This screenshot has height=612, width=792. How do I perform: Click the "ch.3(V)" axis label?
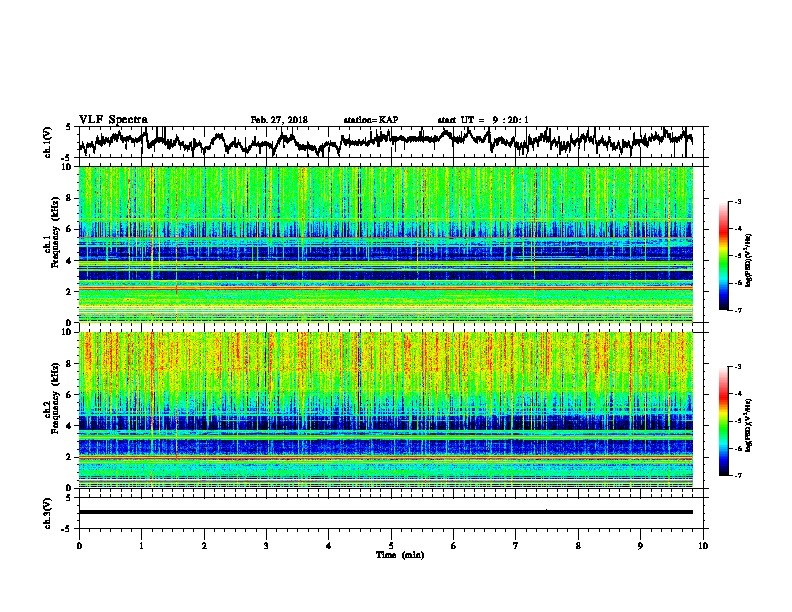point(47,513)
